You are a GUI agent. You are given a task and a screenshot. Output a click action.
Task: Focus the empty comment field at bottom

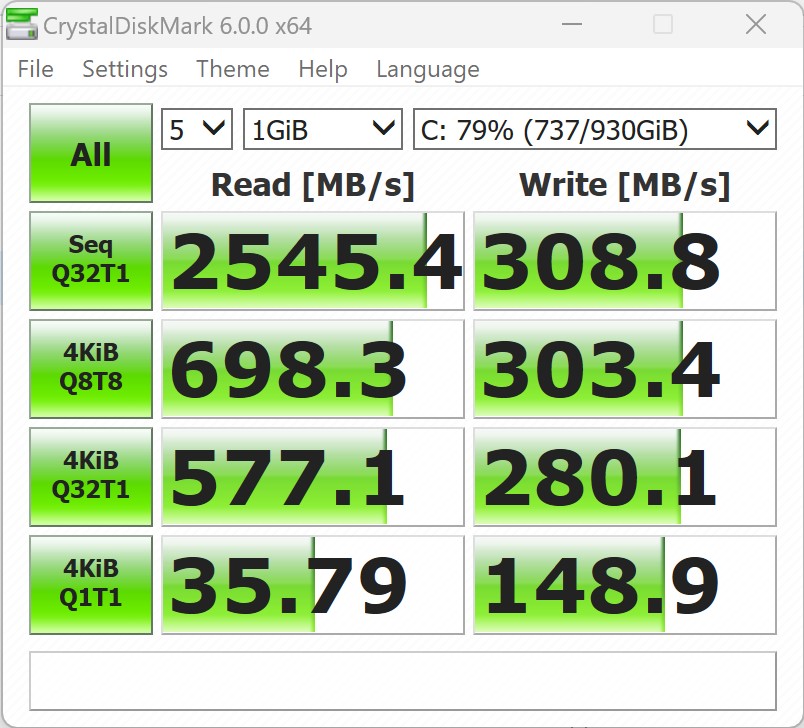click(403, 681)
